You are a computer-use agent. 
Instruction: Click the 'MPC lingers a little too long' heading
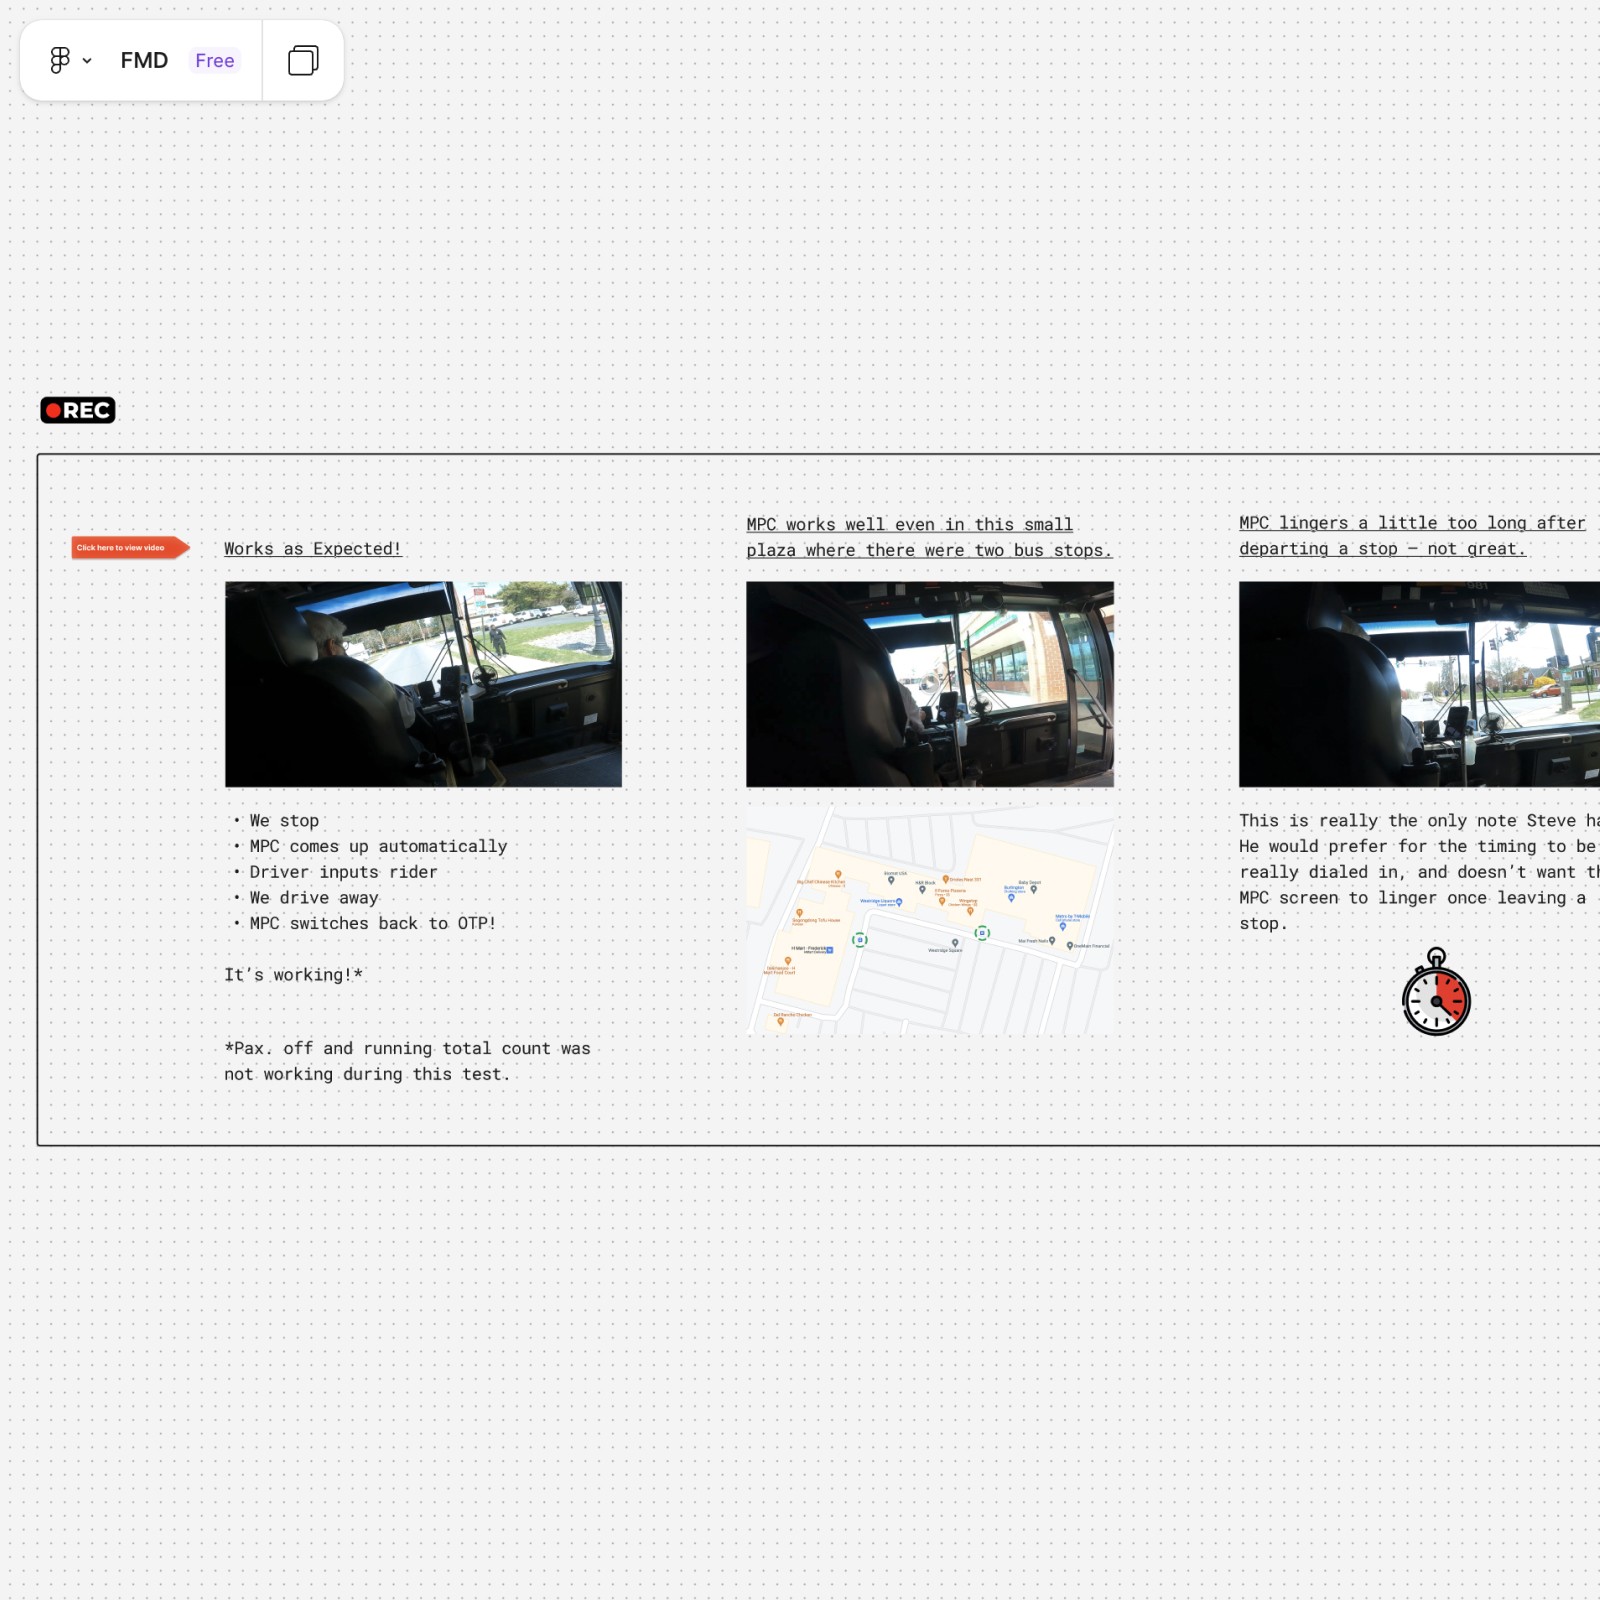pos(1410,535)
